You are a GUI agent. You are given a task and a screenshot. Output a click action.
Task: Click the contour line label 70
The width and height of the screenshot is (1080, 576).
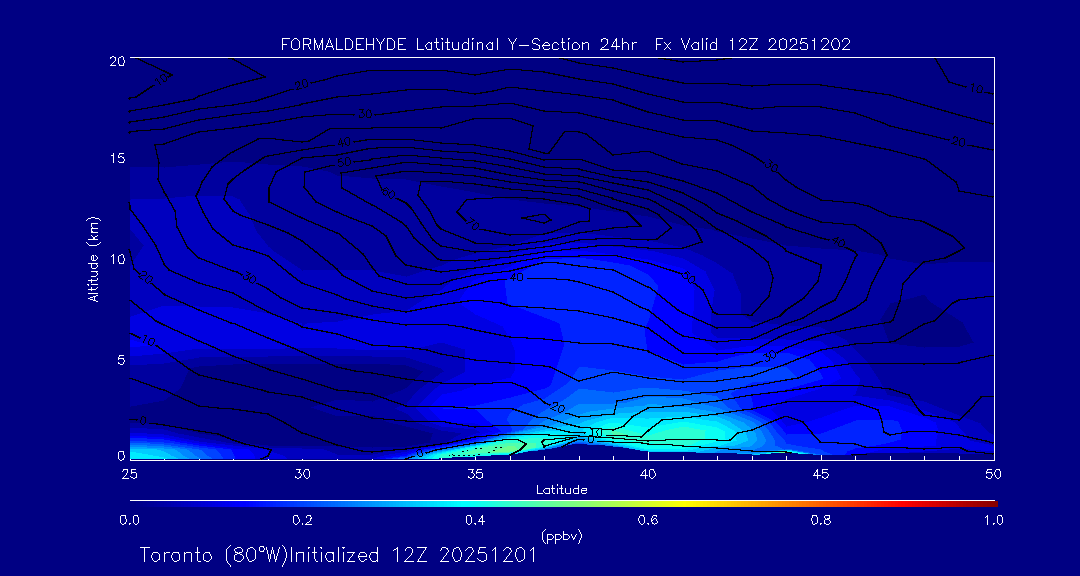(x=472, y=225)
